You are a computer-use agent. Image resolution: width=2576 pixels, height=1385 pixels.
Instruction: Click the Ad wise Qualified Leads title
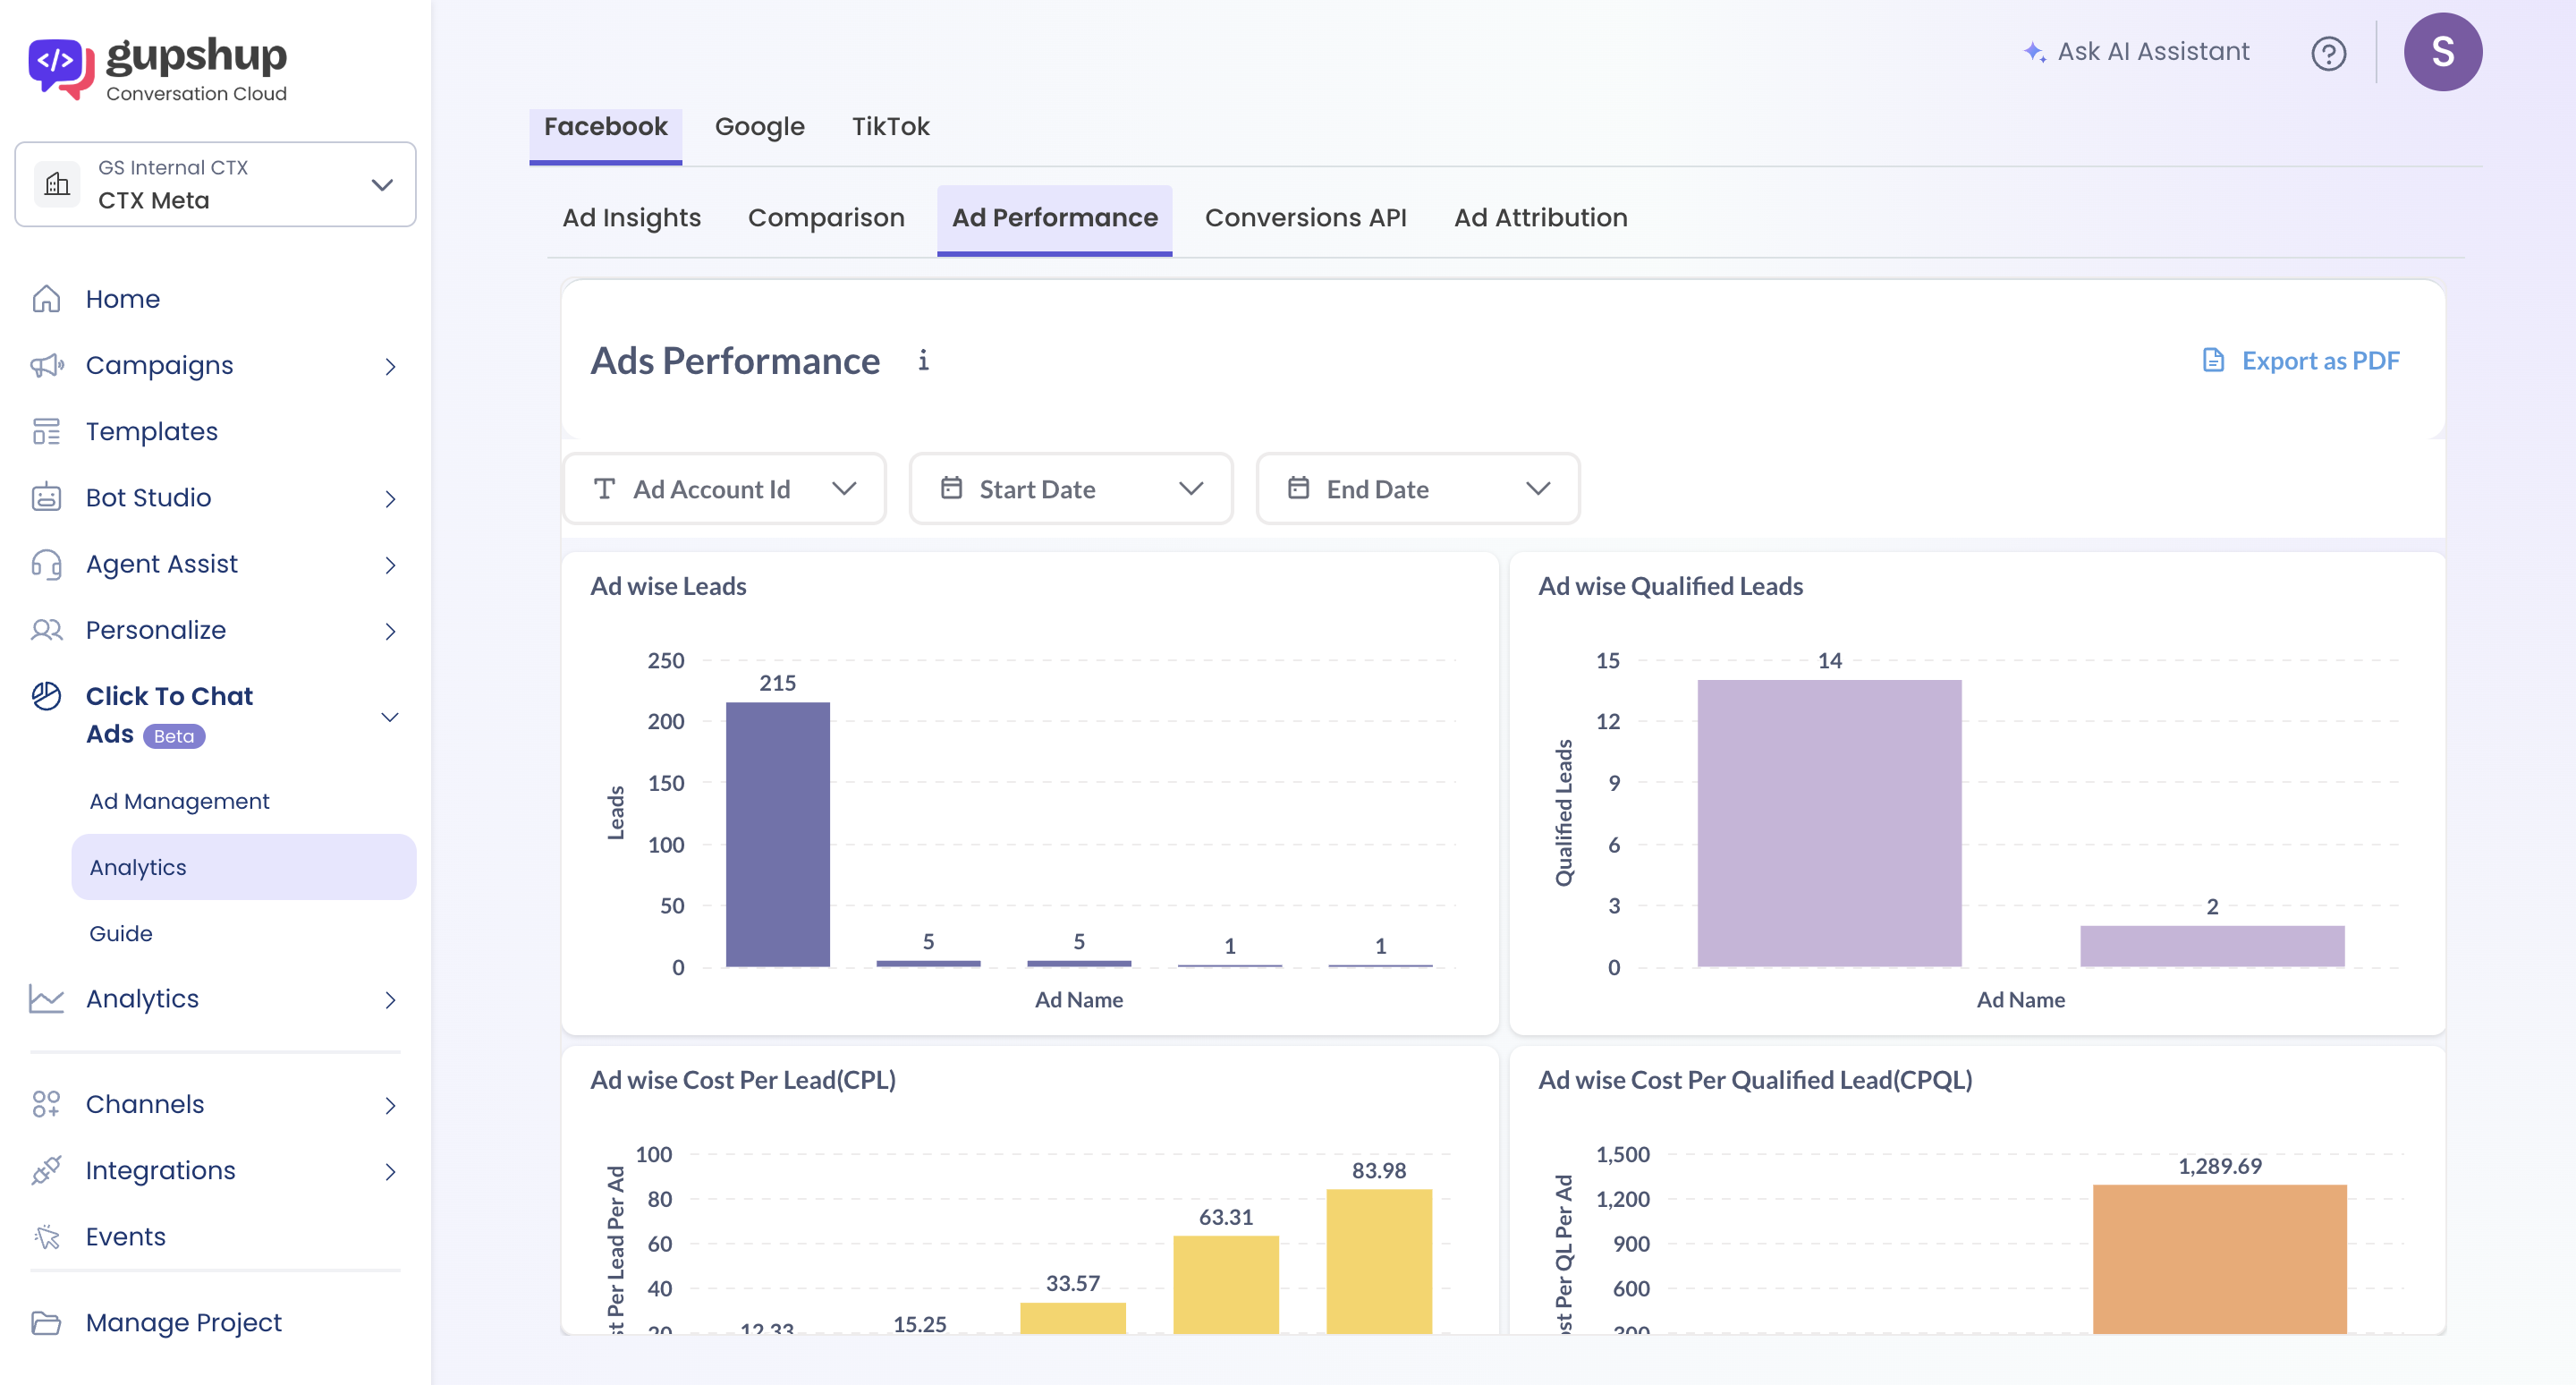[1670, 586]
